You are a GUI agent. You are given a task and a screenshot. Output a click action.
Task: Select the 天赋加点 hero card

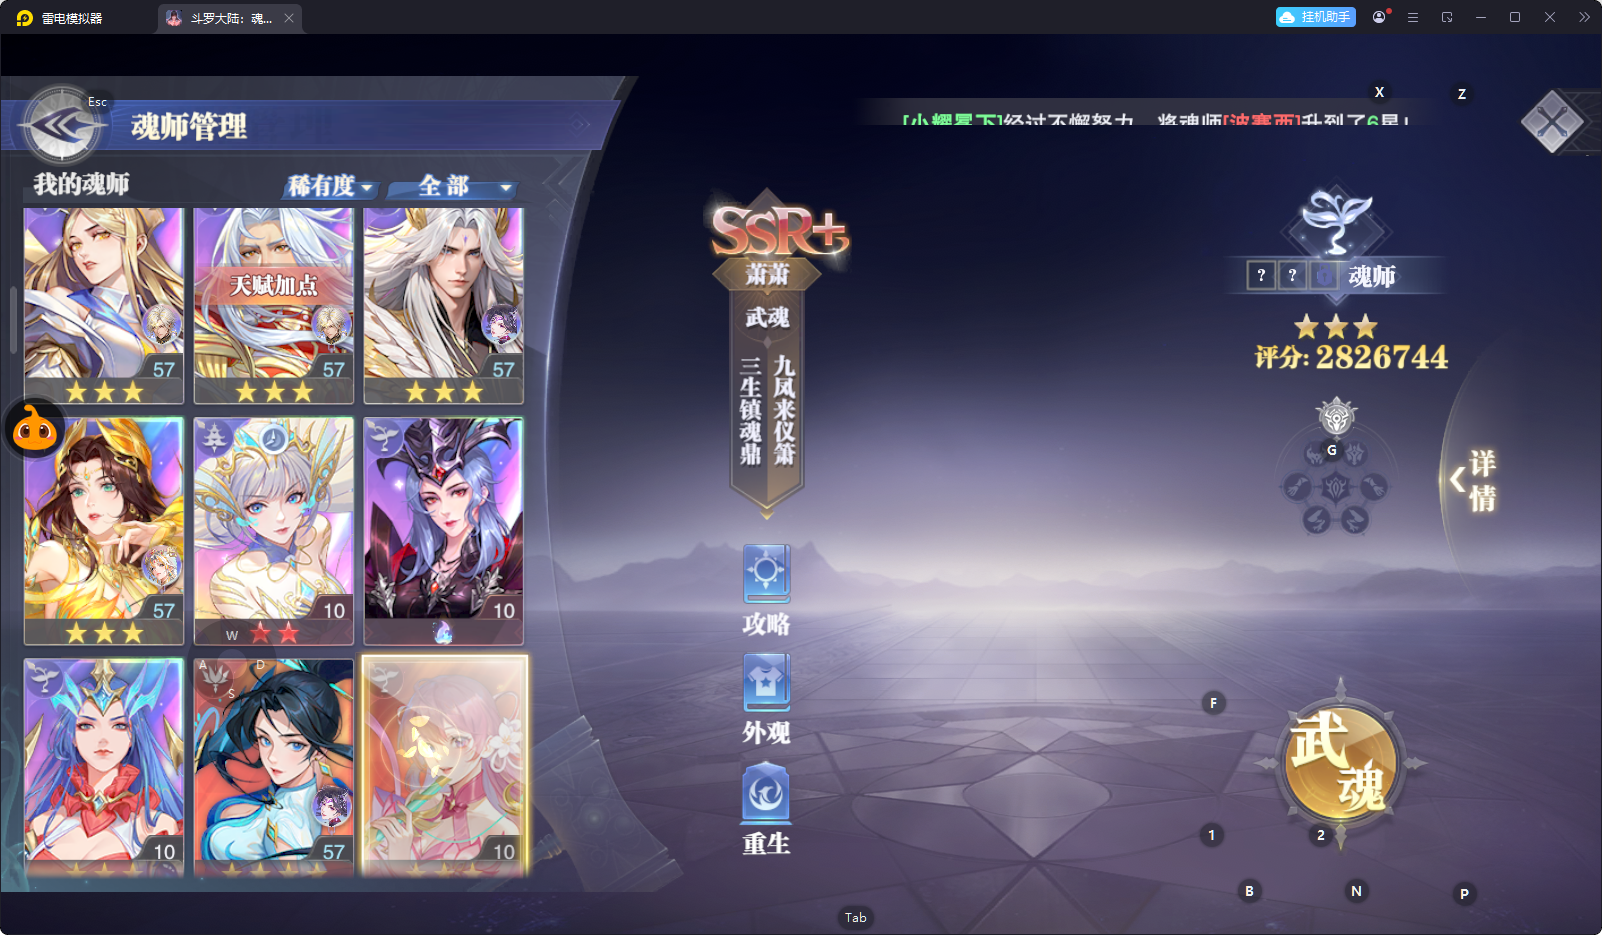coord(273,305)
